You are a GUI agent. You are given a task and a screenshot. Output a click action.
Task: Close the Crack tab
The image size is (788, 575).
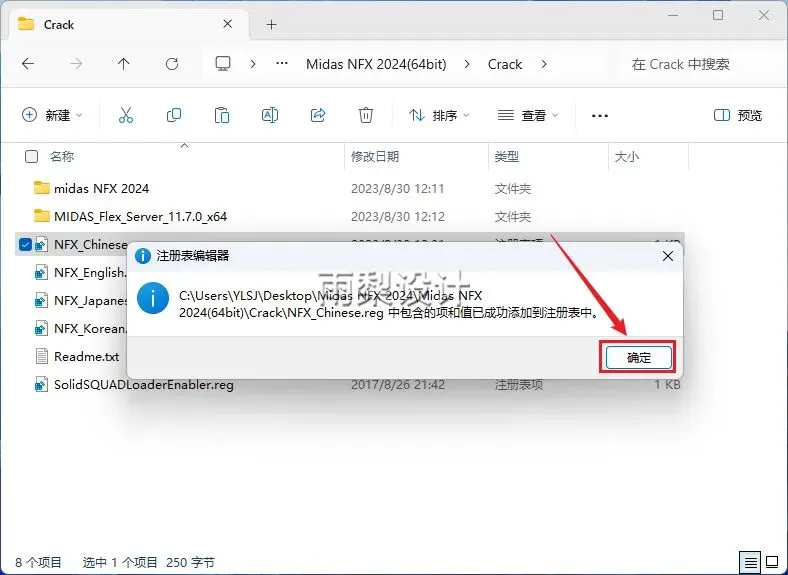coord(228,24)
